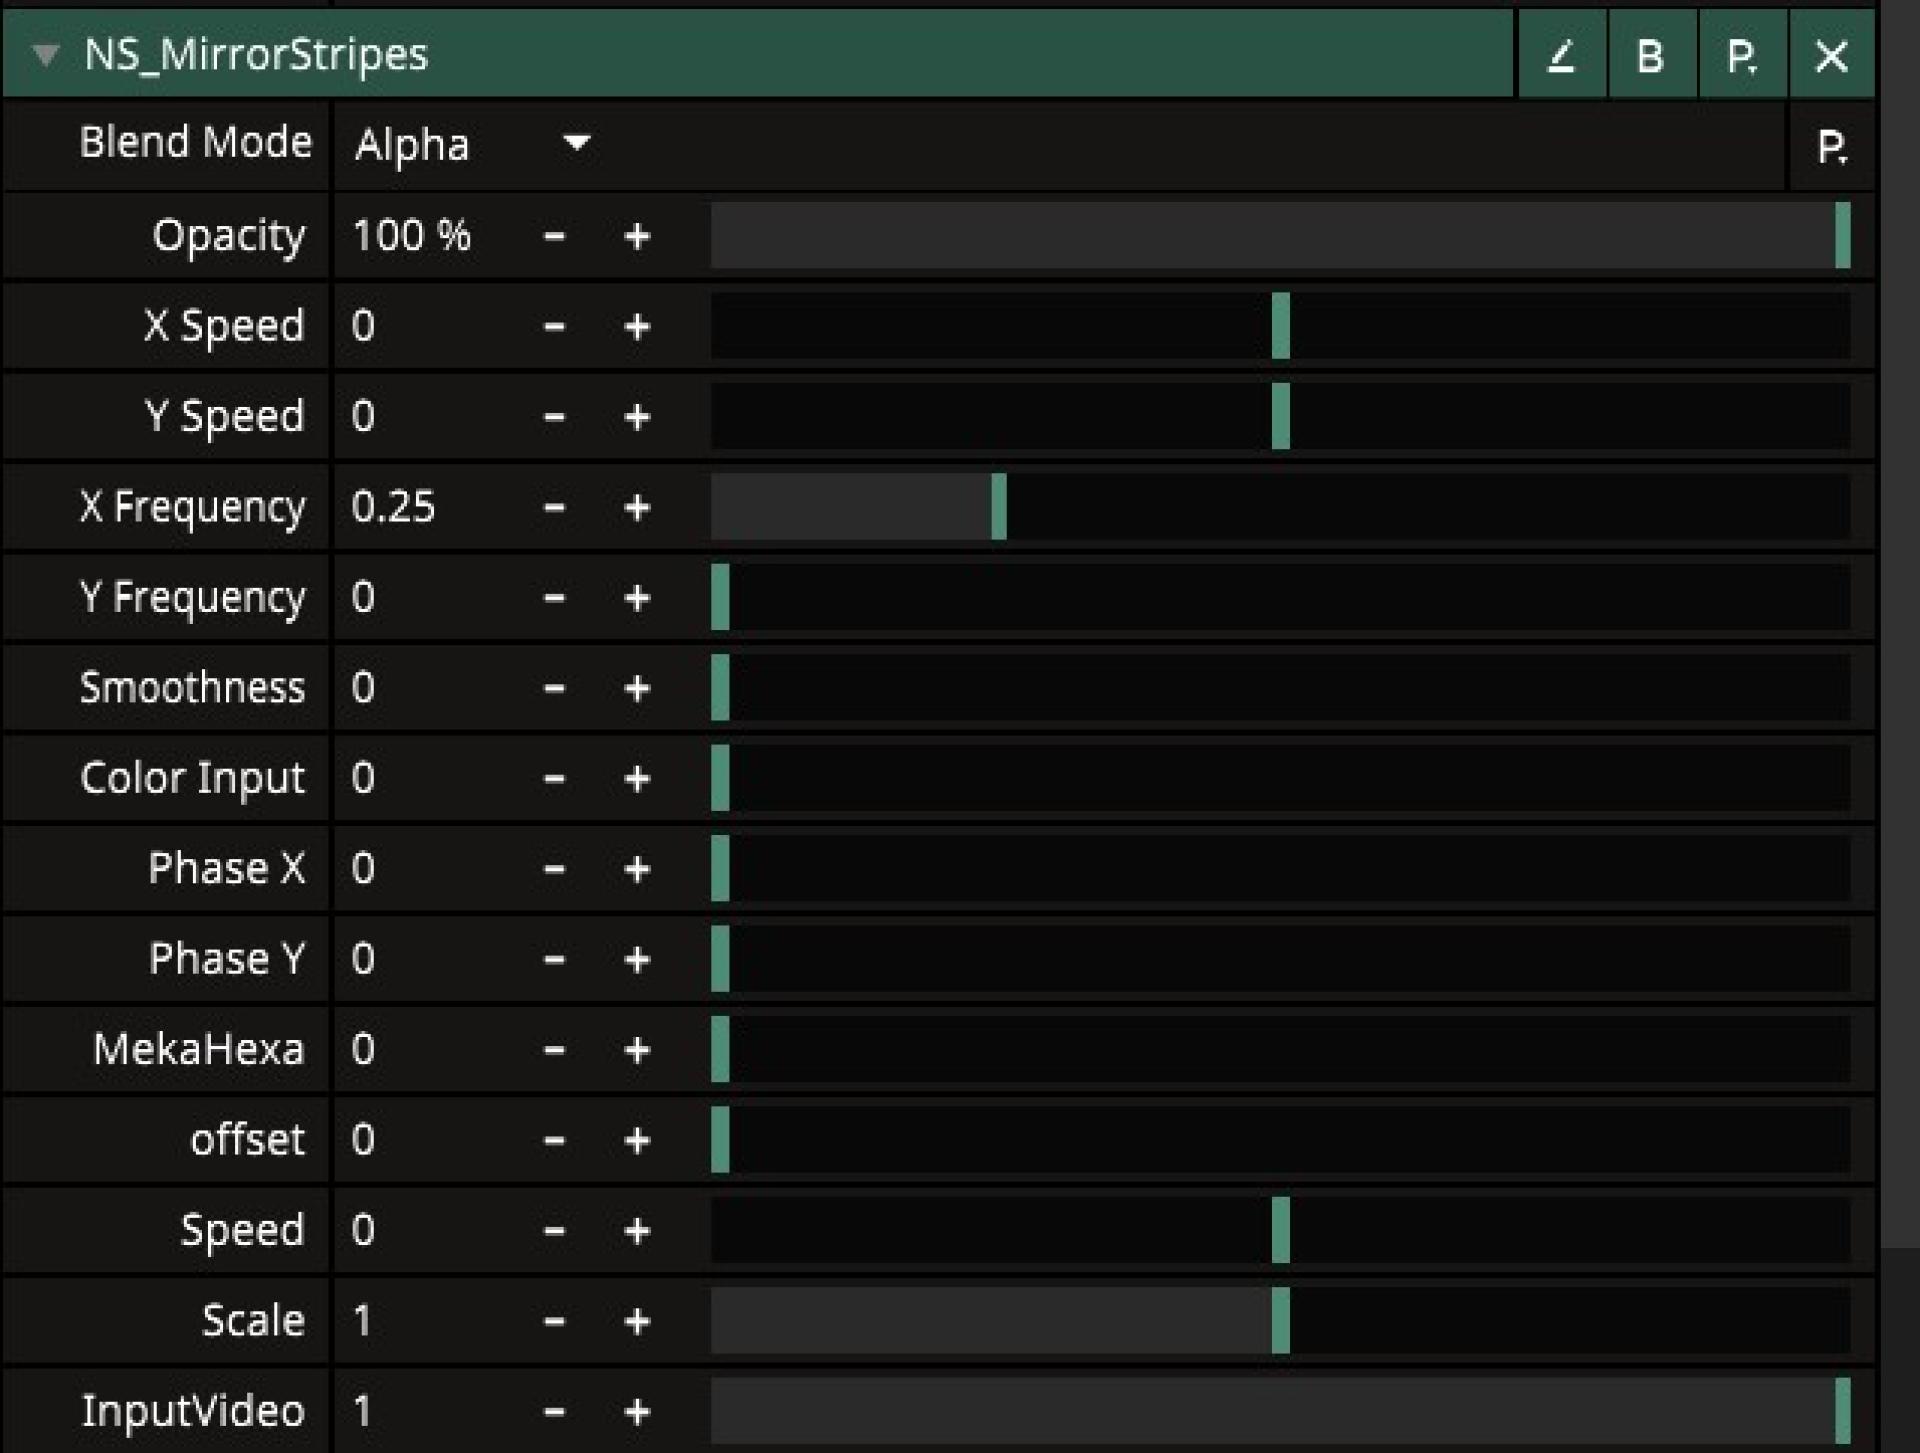Increase X Speed with plus button

click(x=637, y=327)
